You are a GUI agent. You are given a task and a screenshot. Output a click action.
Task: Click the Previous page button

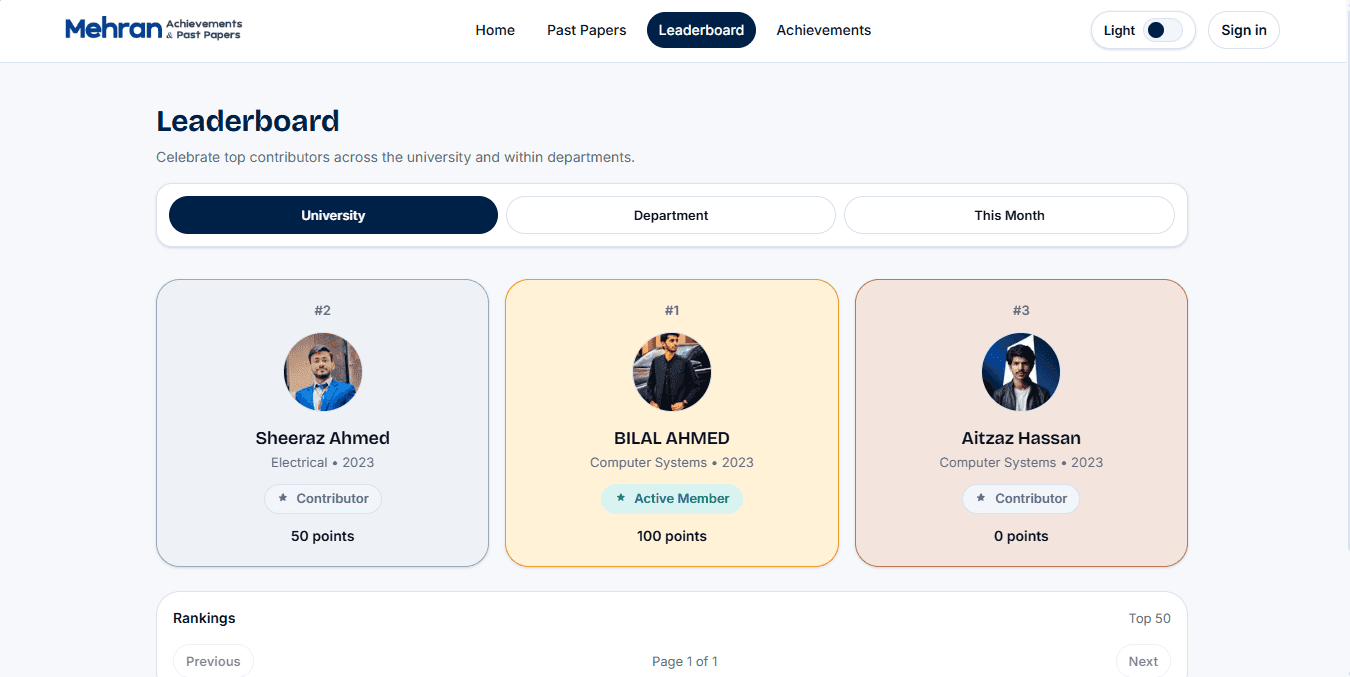(213, 660)
